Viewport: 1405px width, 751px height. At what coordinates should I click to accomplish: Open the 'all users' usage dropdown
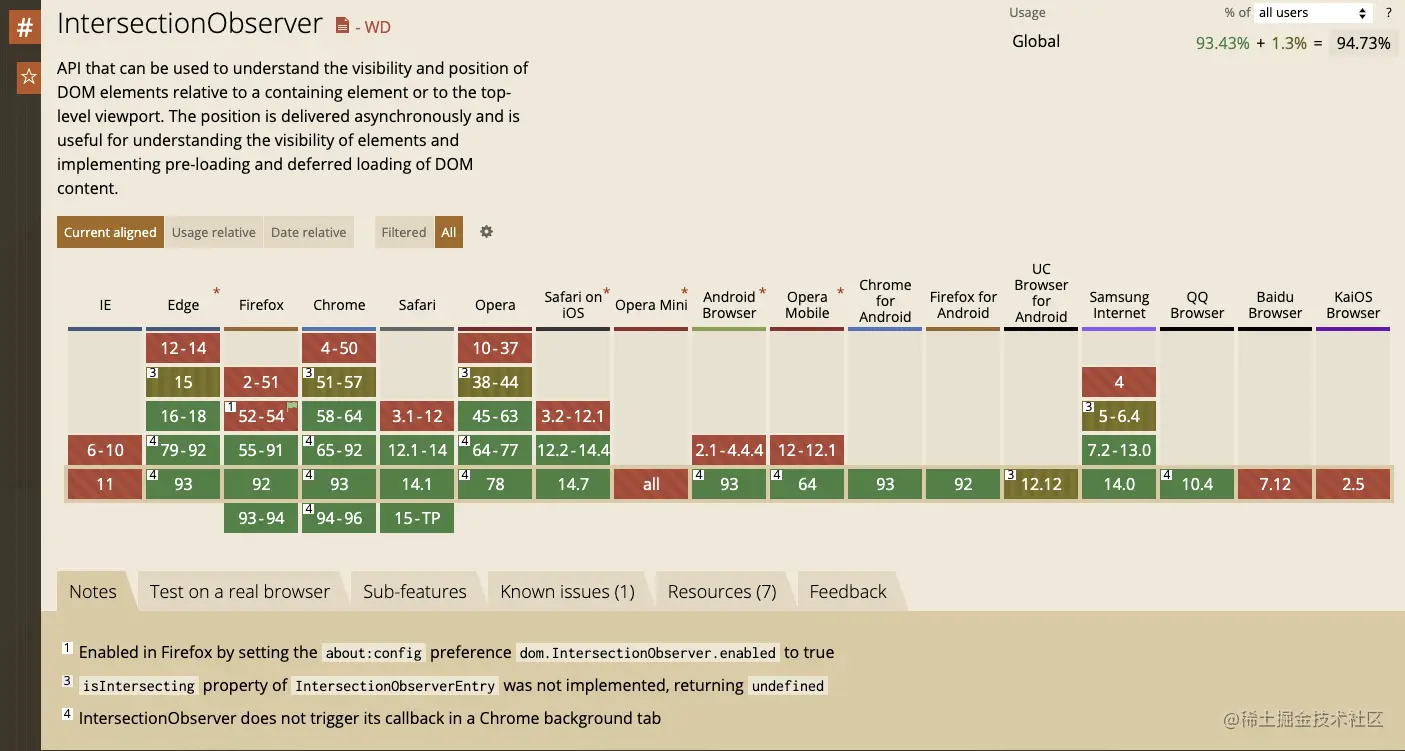point(1313,13)
